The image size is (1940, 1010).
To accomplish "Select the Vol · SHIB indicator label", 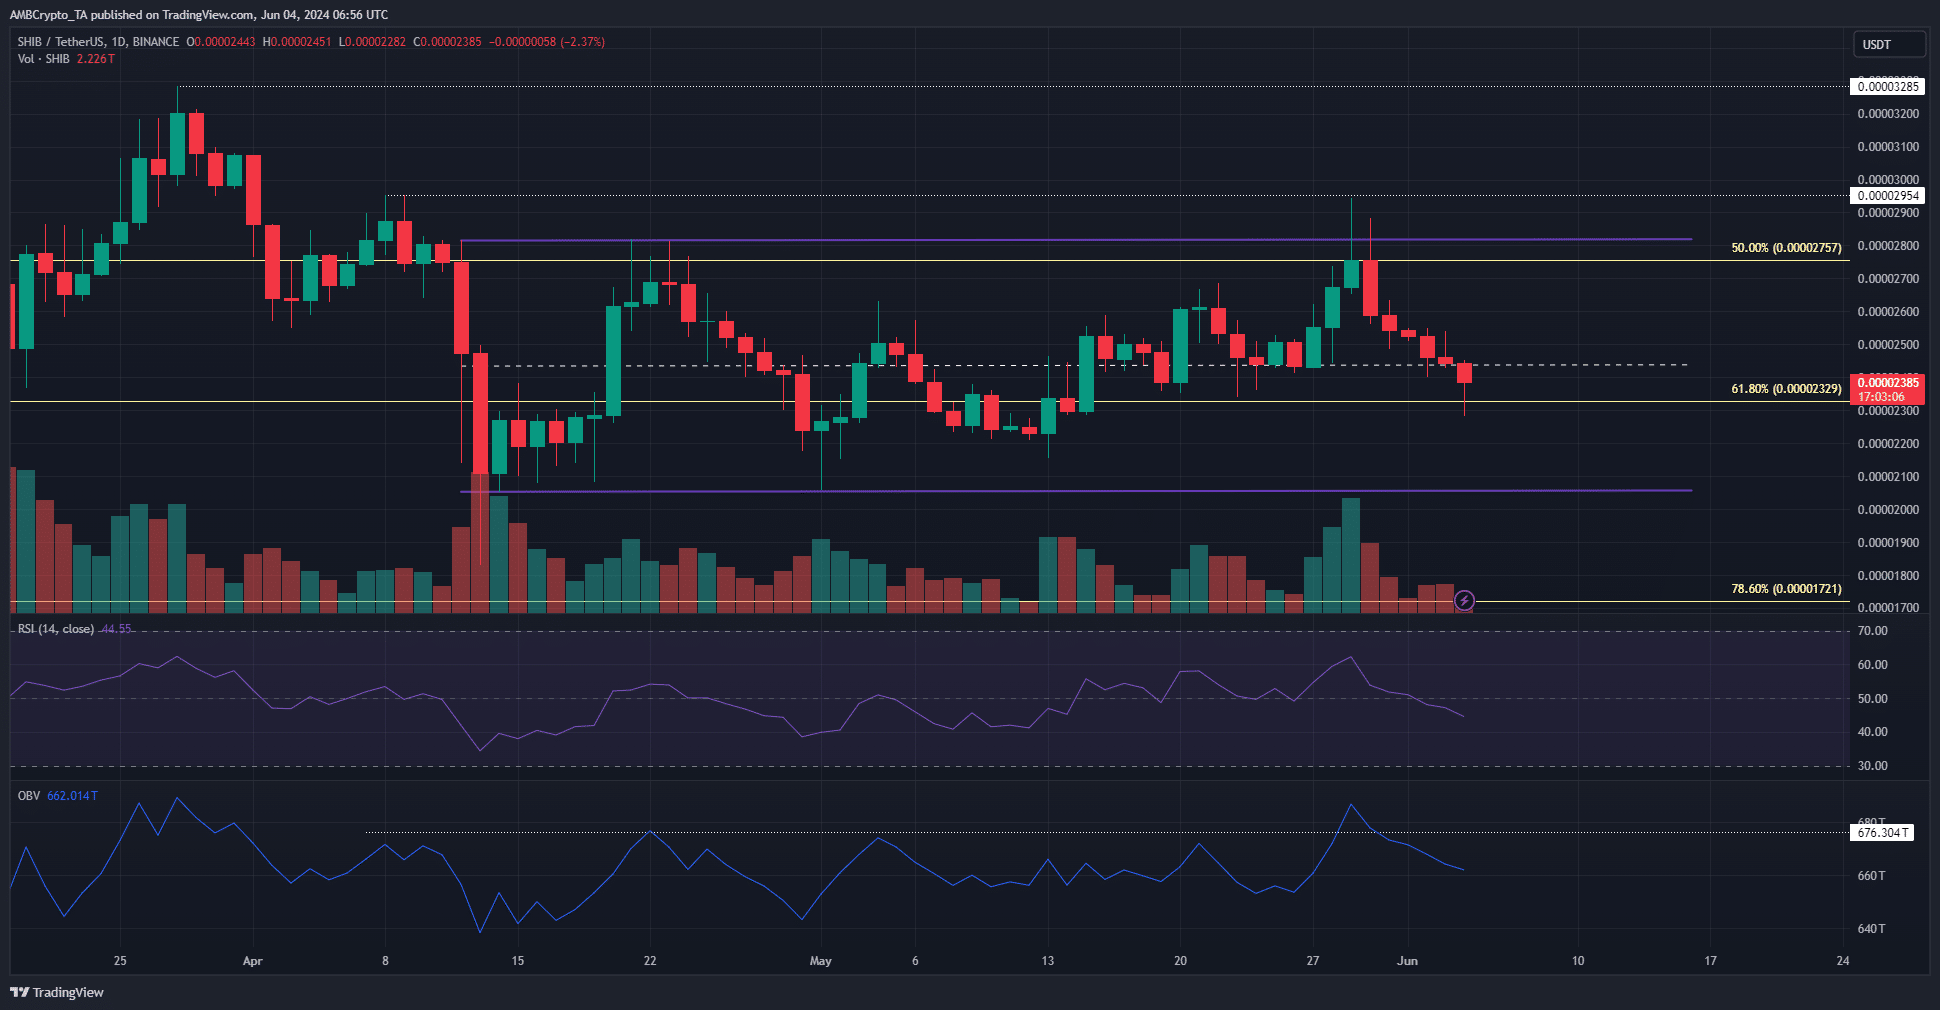I will click(x=44, y=59).
